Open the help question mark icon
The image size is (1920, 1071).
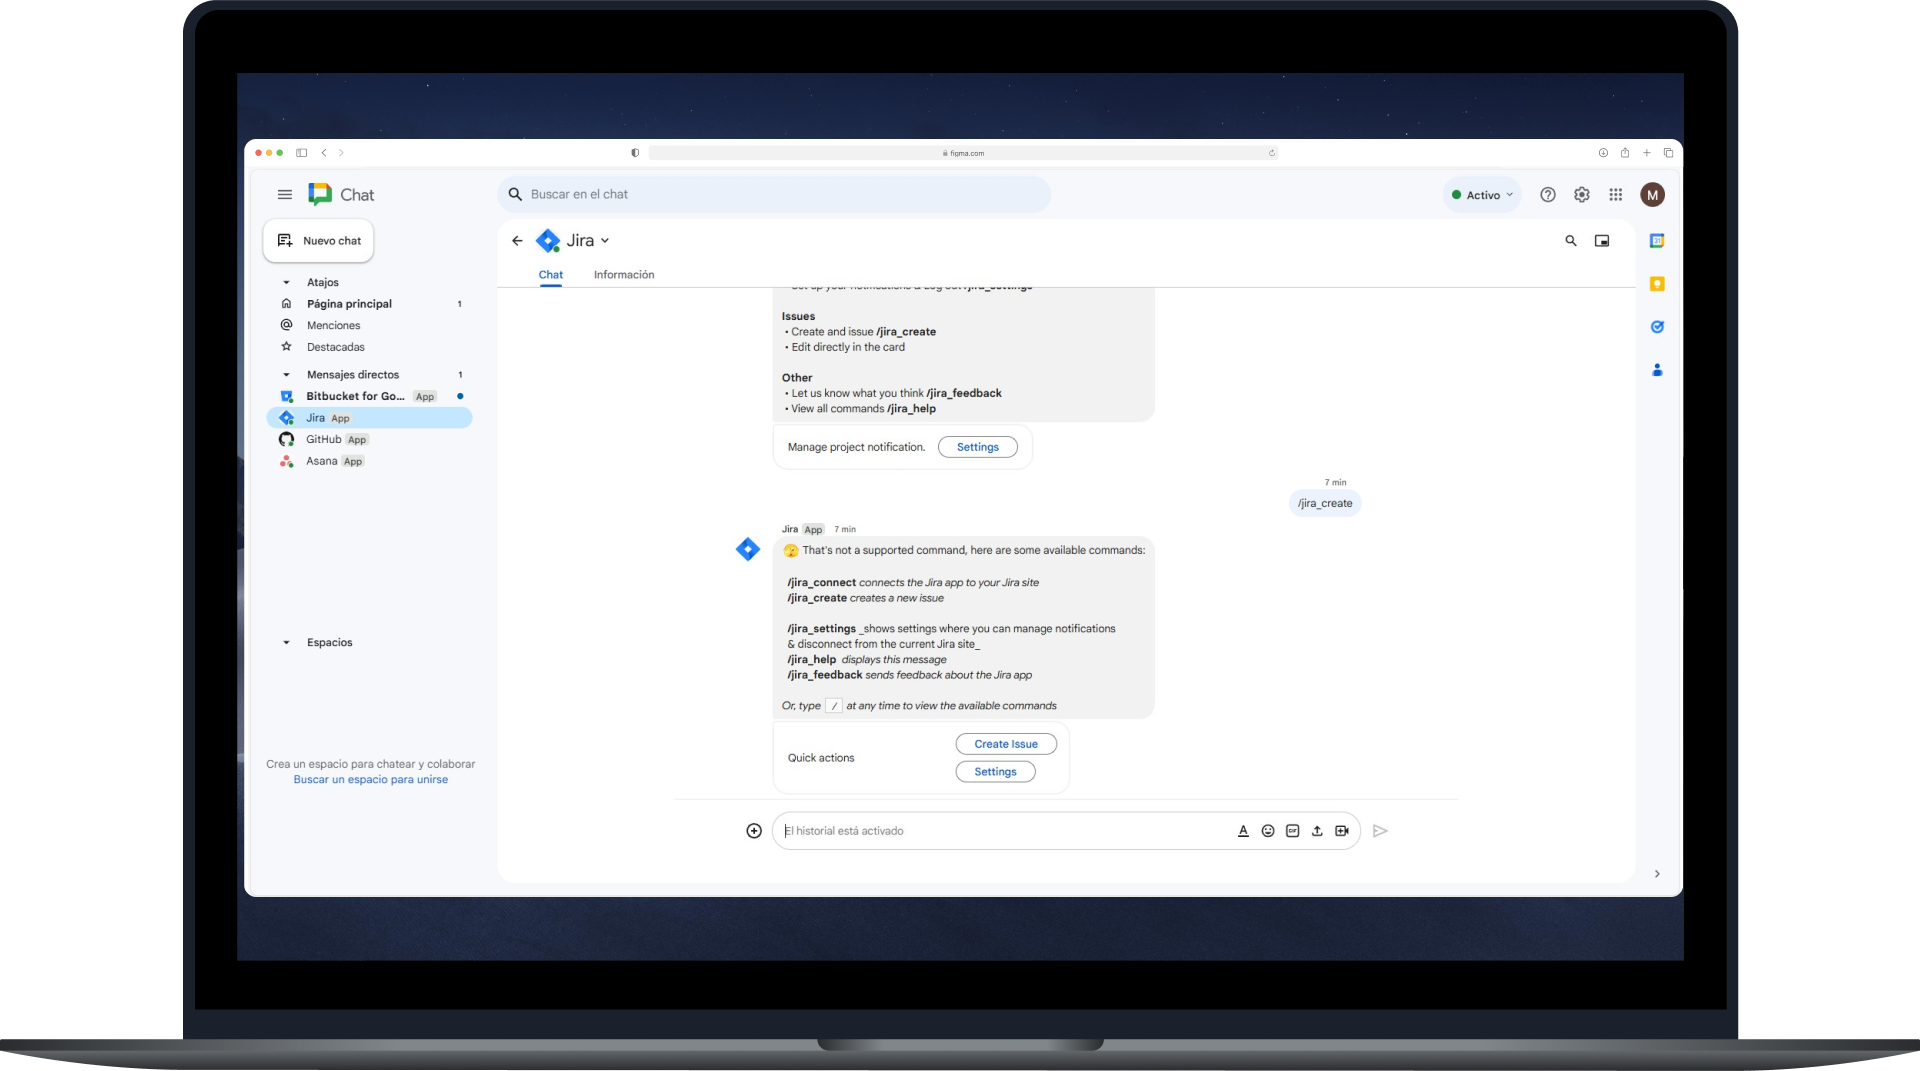[1548, 195]
